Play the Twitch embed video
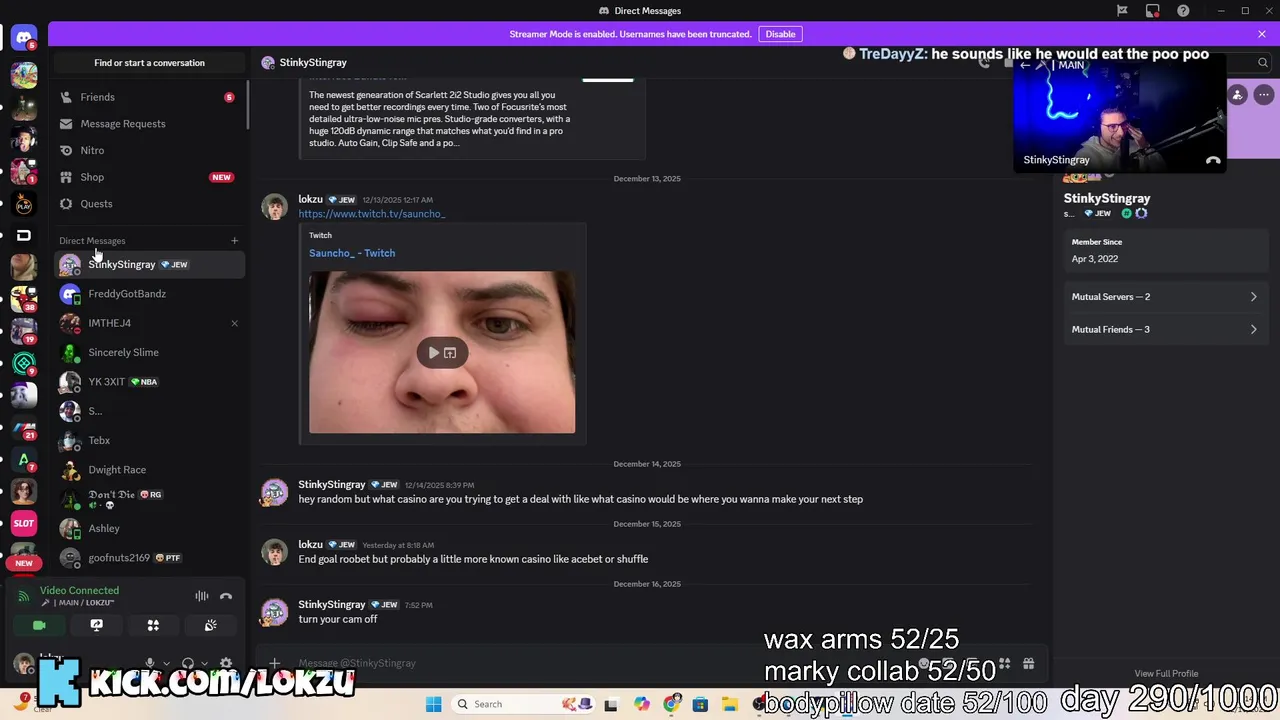The width and height of the screenshot is (1280, 720). (433, 352)
